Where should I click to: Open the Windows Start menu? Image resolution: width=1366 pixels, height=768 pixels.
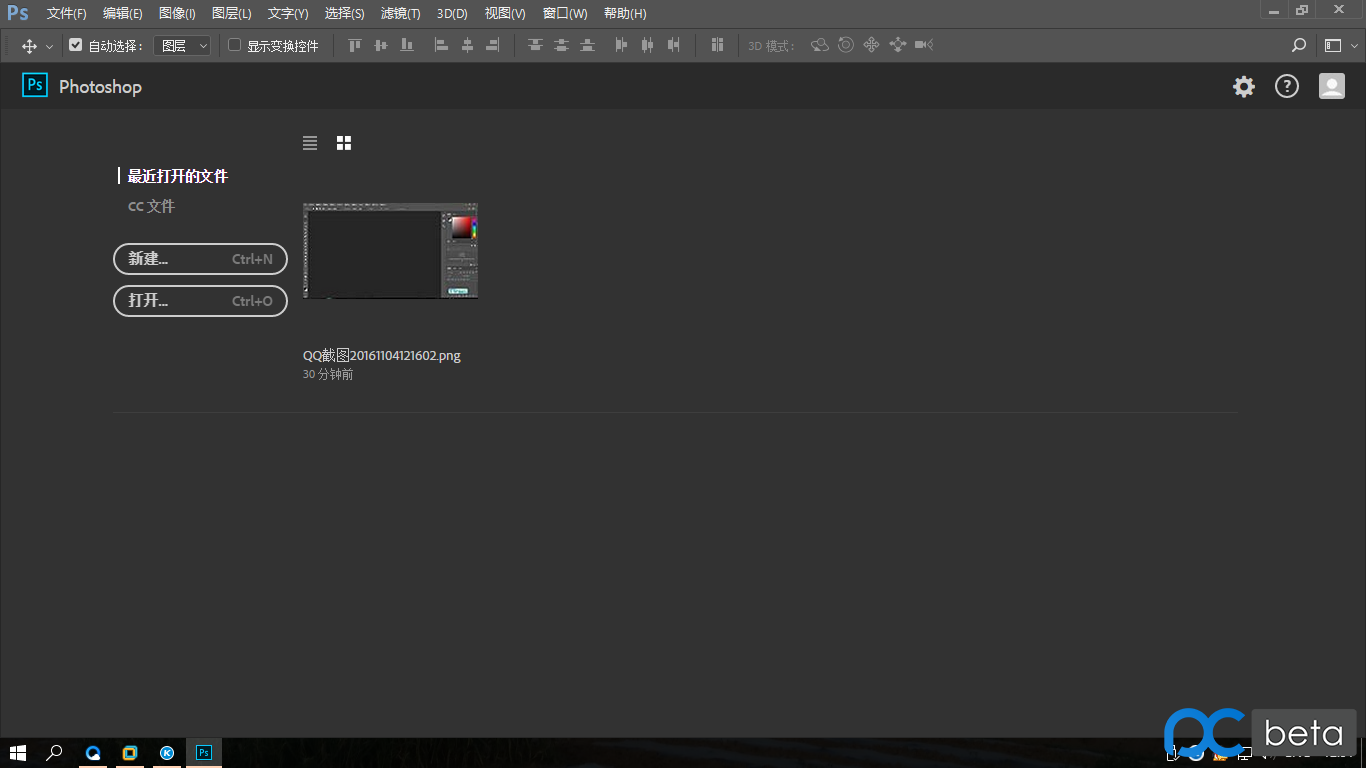click(x=18, y=753)
